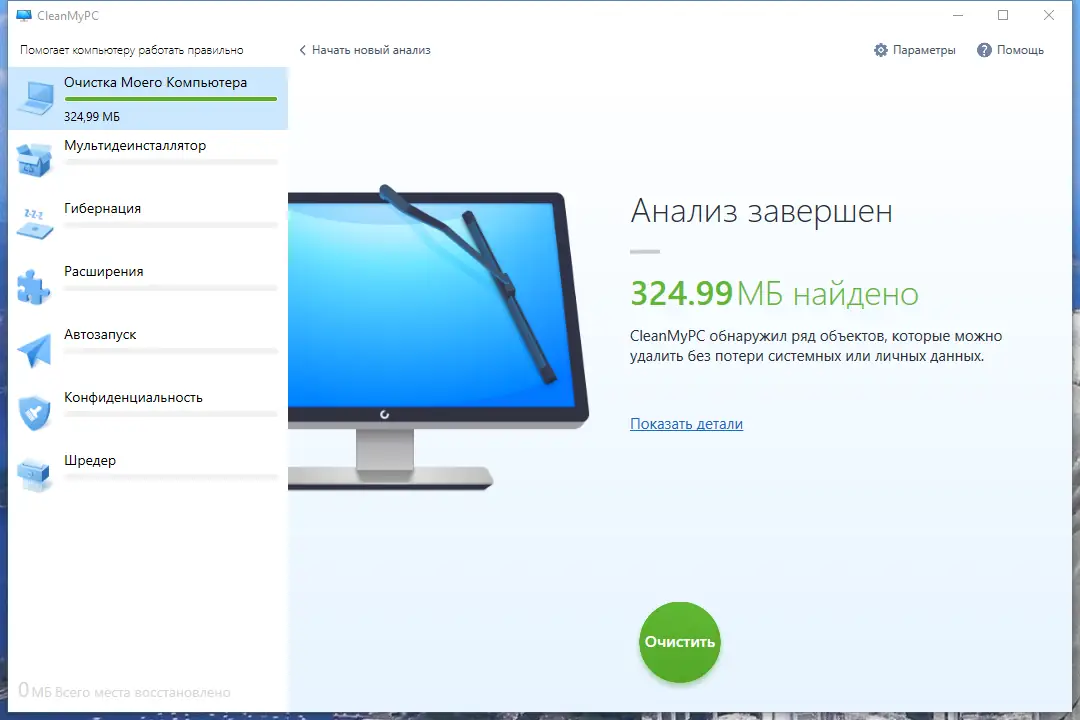Image resolution: width=1080 pixels, height=720 pixels.
Task: Click the box icon for Мультидеинсталлятор
Action: click(x=34, y=160)
